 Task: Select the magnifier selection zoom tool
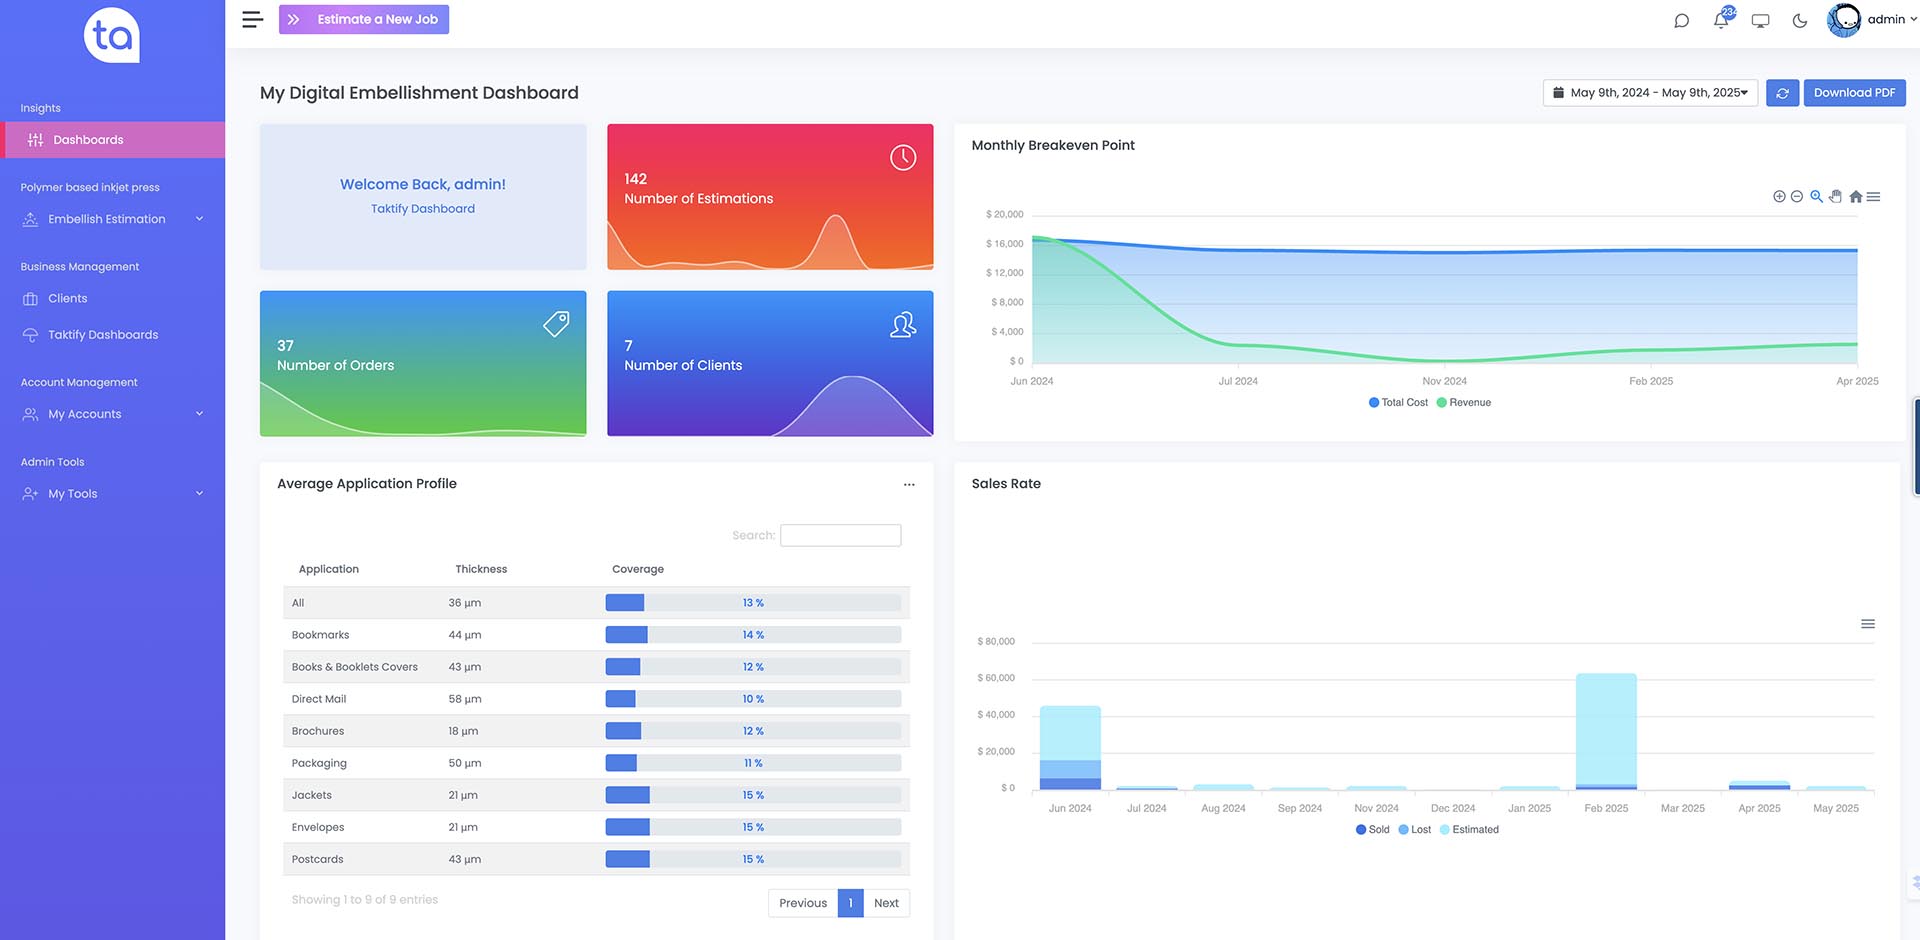click(x=1816, y=196)
